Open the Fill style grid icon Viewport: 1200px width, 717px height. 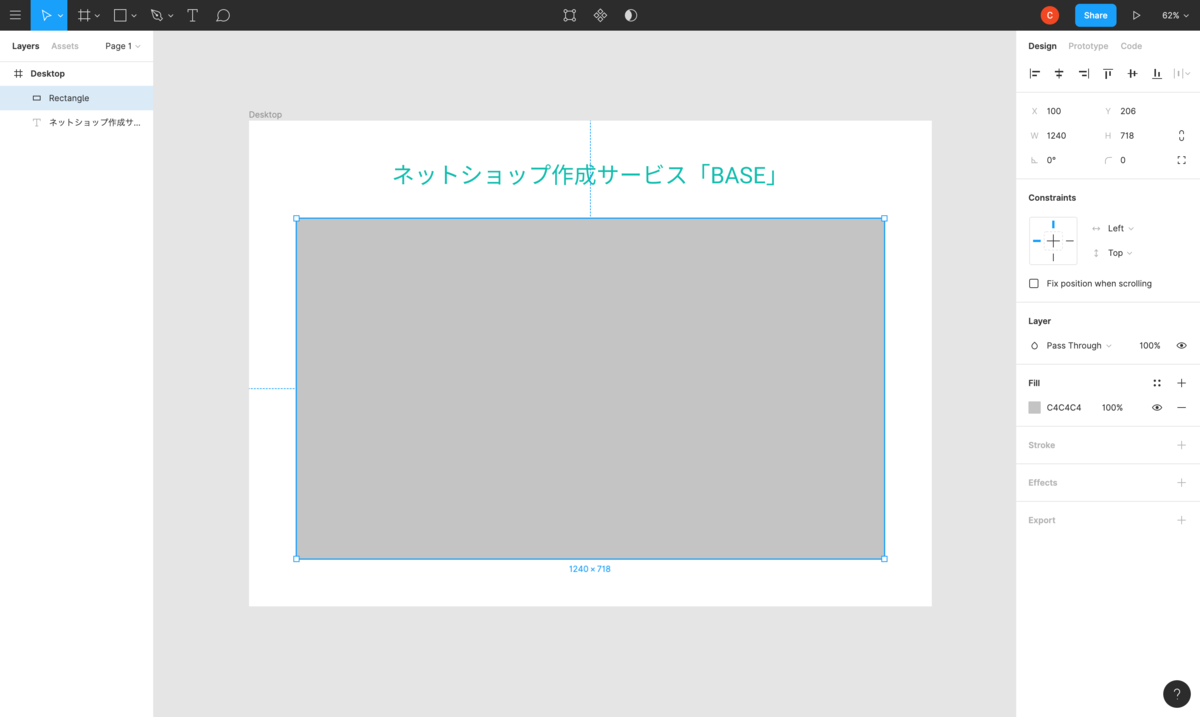pos(1157,383)
